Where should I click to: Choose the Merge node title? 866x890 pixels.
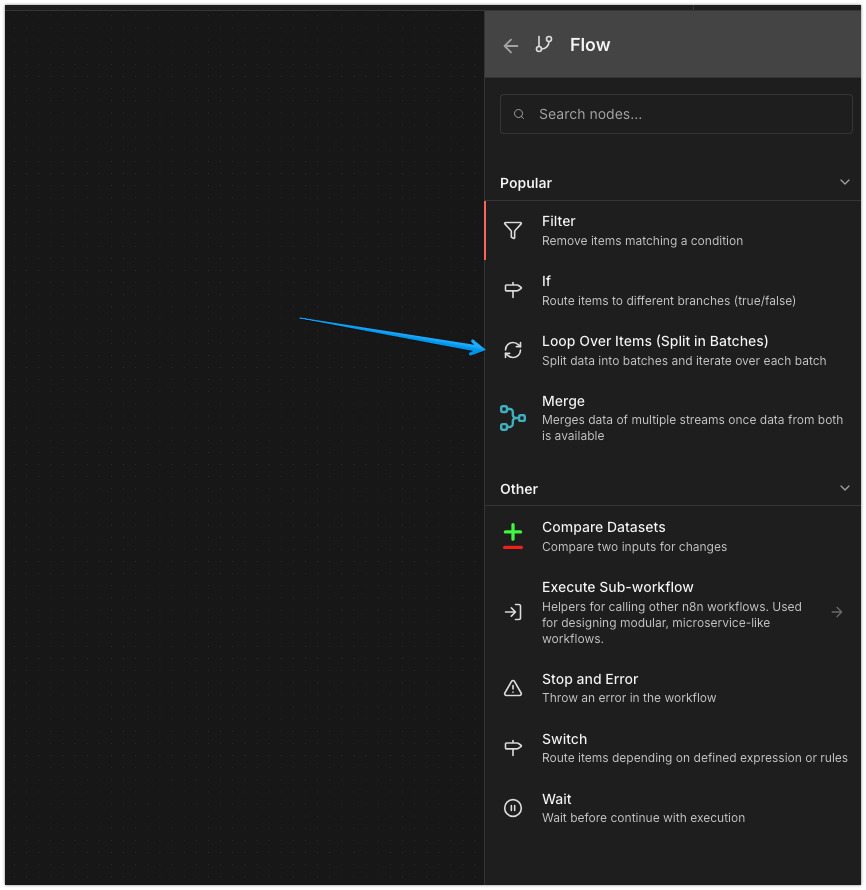pyautogui.click(x=563, y=401)
